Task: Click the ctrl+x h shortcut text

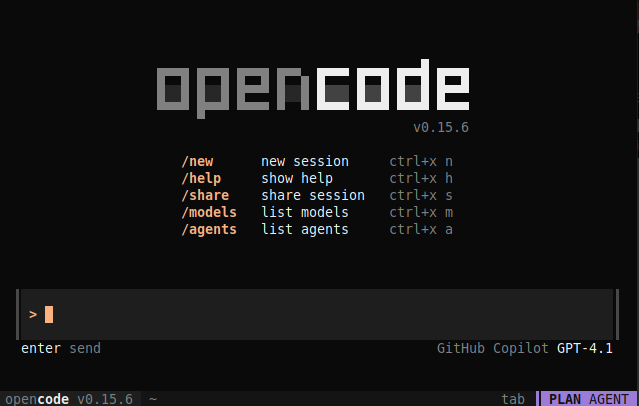Action: pyautogui.click(x=421, y=179)
